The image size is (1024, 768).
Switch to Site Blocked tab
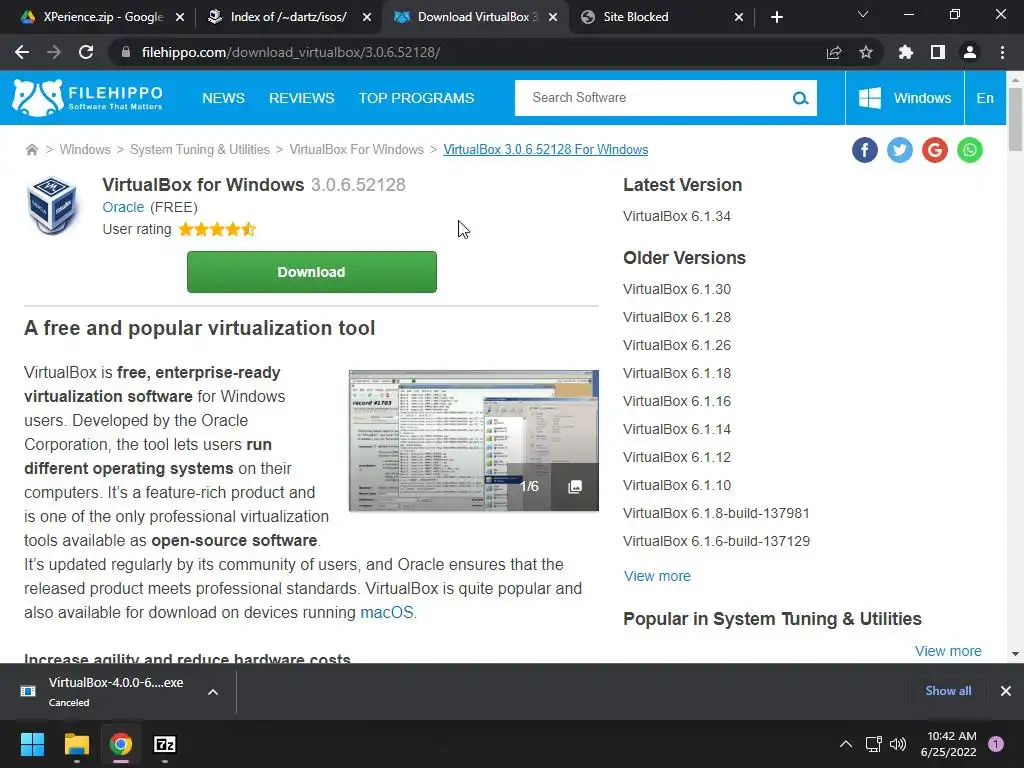point(662,17)
